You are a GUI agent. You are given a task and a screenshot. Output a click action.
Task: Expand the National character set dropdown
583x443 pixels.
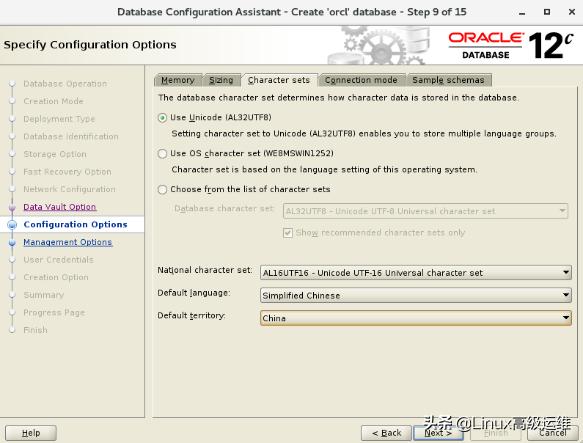[416, 273]
